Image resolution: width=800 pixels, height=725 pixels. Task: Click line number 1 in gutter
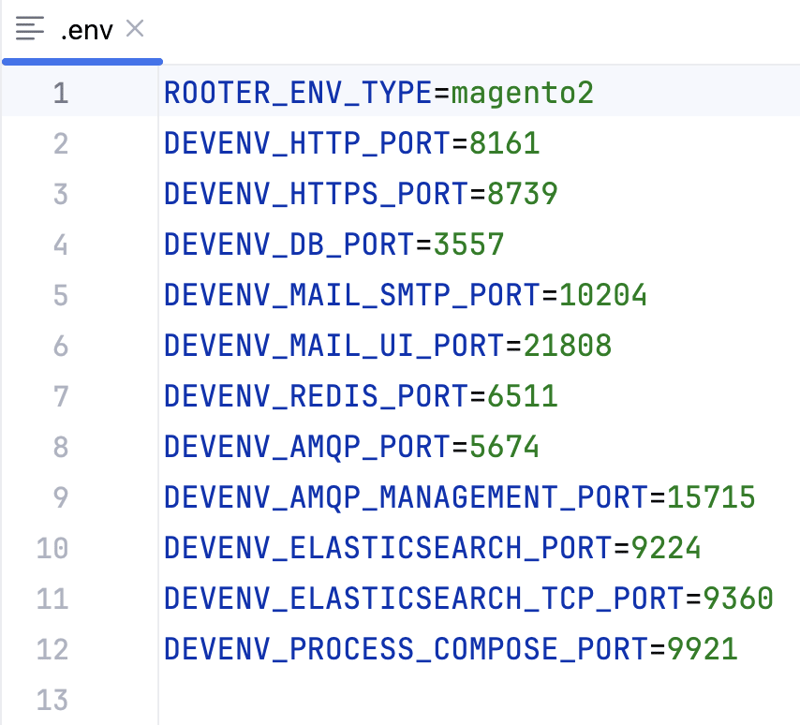[61, 93]
